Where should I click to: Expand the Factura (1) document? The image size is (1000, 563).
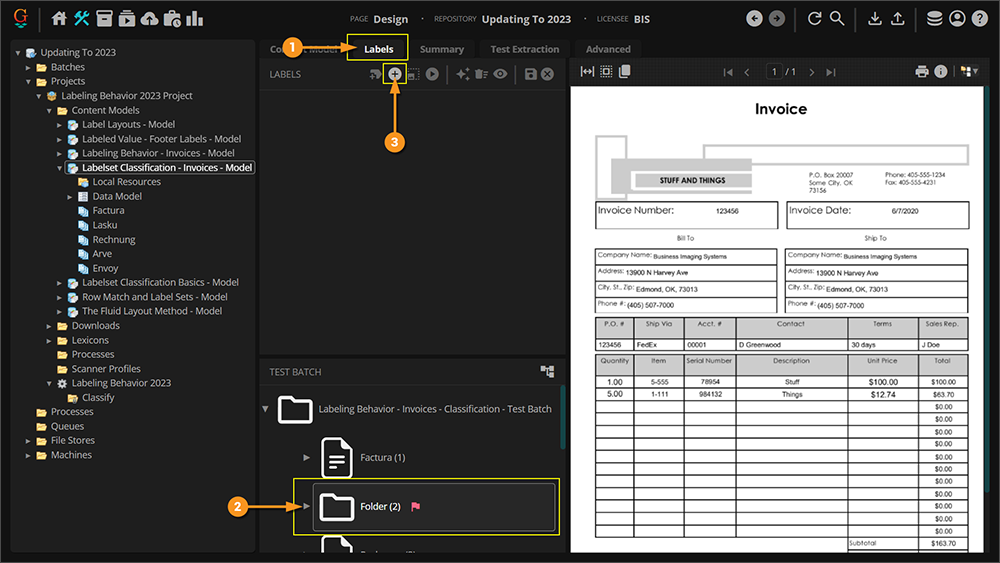(x=307, y=457)
